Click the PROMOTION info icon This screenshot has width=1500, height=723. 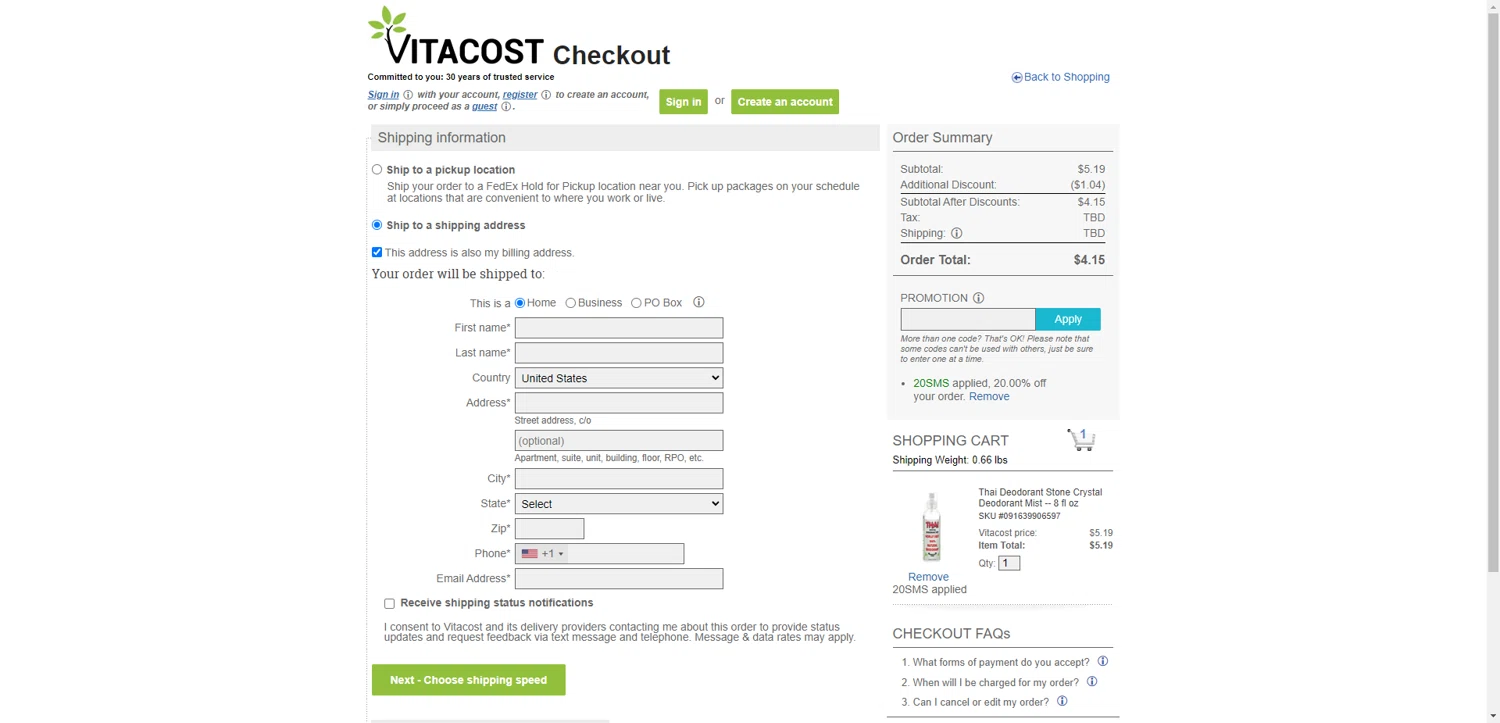point(978,298)
